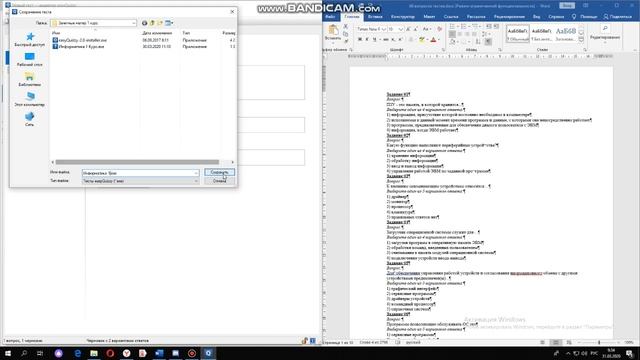Click the create new folder icon
The image size is (640, 360).
coord(160,23)
